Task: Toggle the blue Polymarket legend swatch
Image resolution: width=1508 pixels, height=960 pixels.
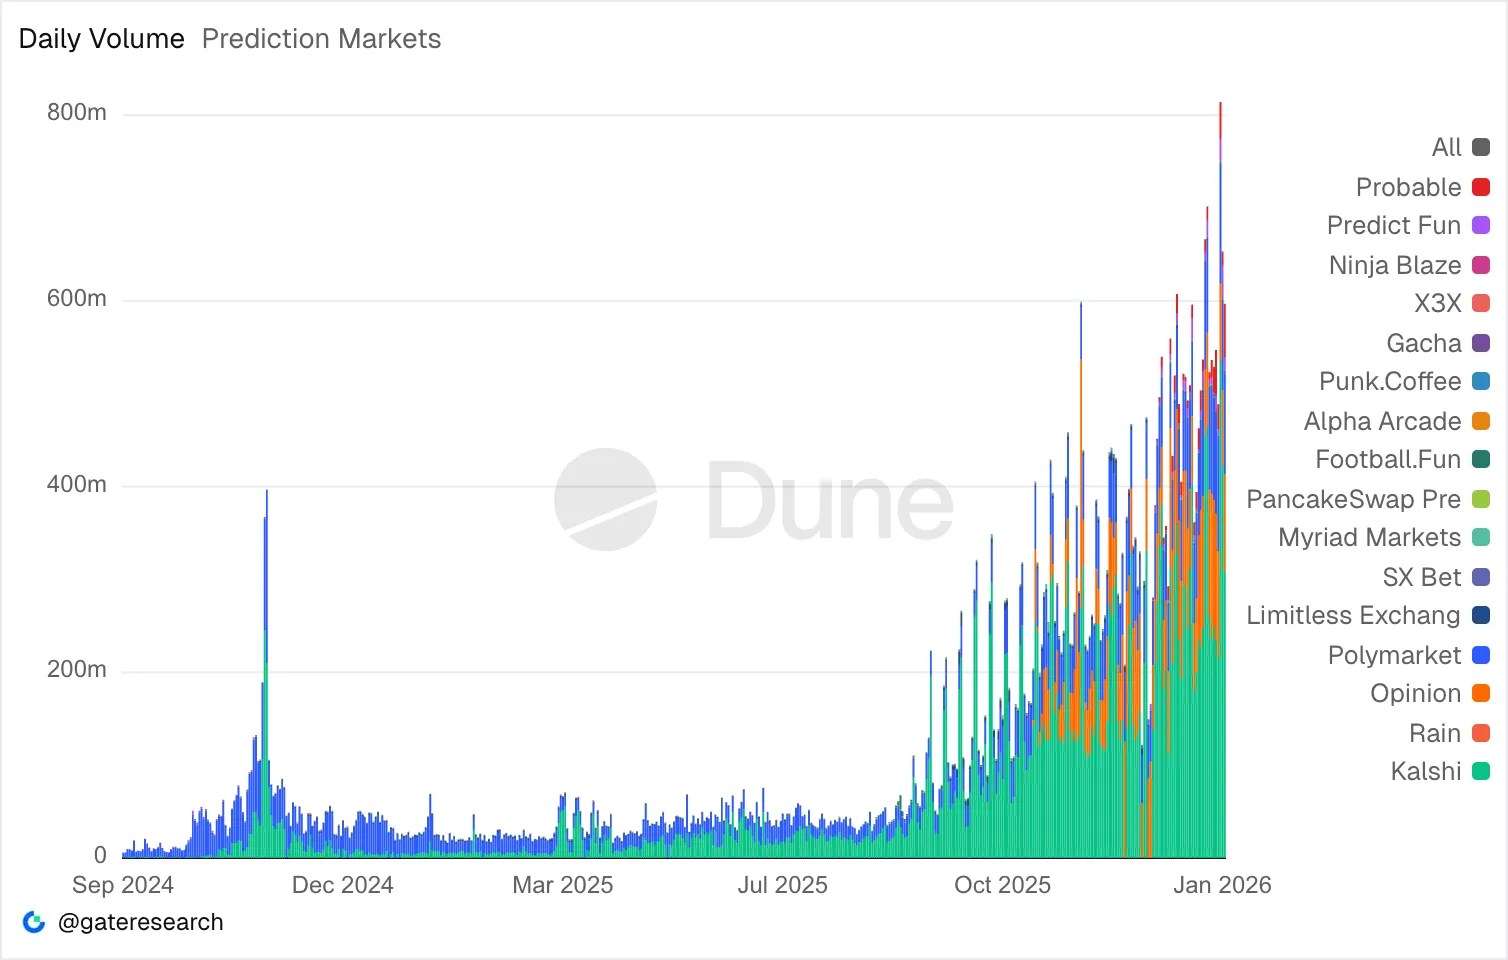Action: click(1481, 655)
